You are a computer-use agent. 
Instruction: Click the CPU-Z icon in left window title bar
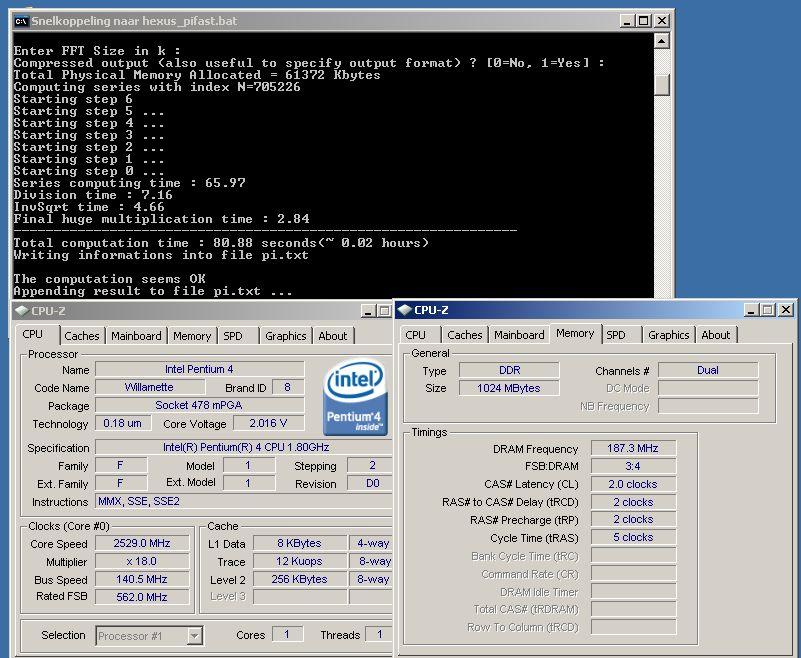(22, 311)
